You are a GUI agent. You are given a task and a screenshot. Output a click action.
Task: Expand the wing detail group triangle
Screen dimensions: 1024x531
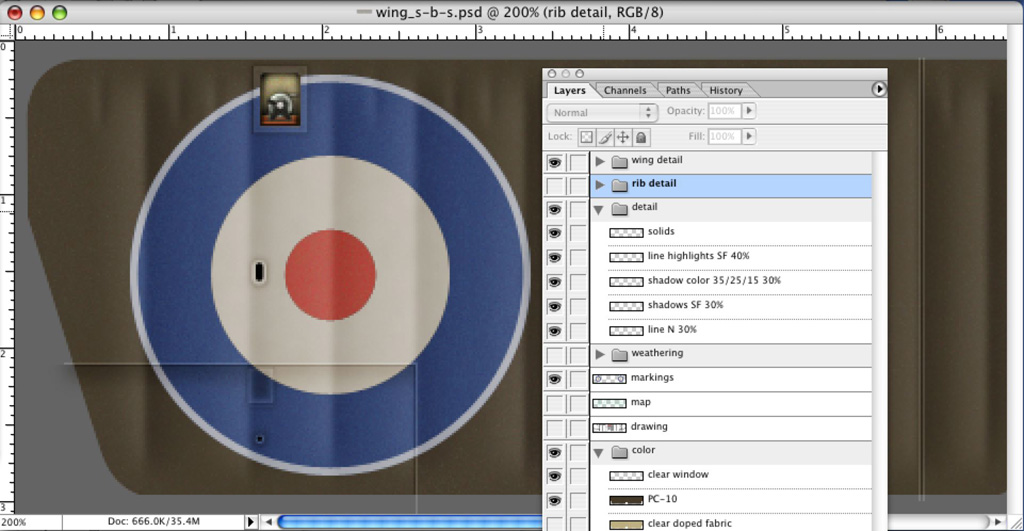point(600,161)
